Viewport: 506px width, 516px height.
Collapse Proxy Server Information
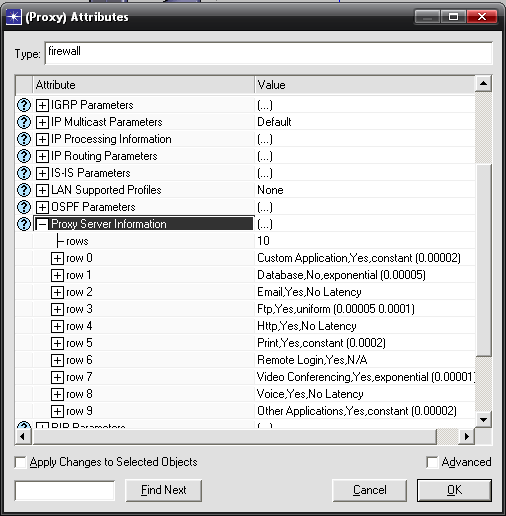[42, 224]
